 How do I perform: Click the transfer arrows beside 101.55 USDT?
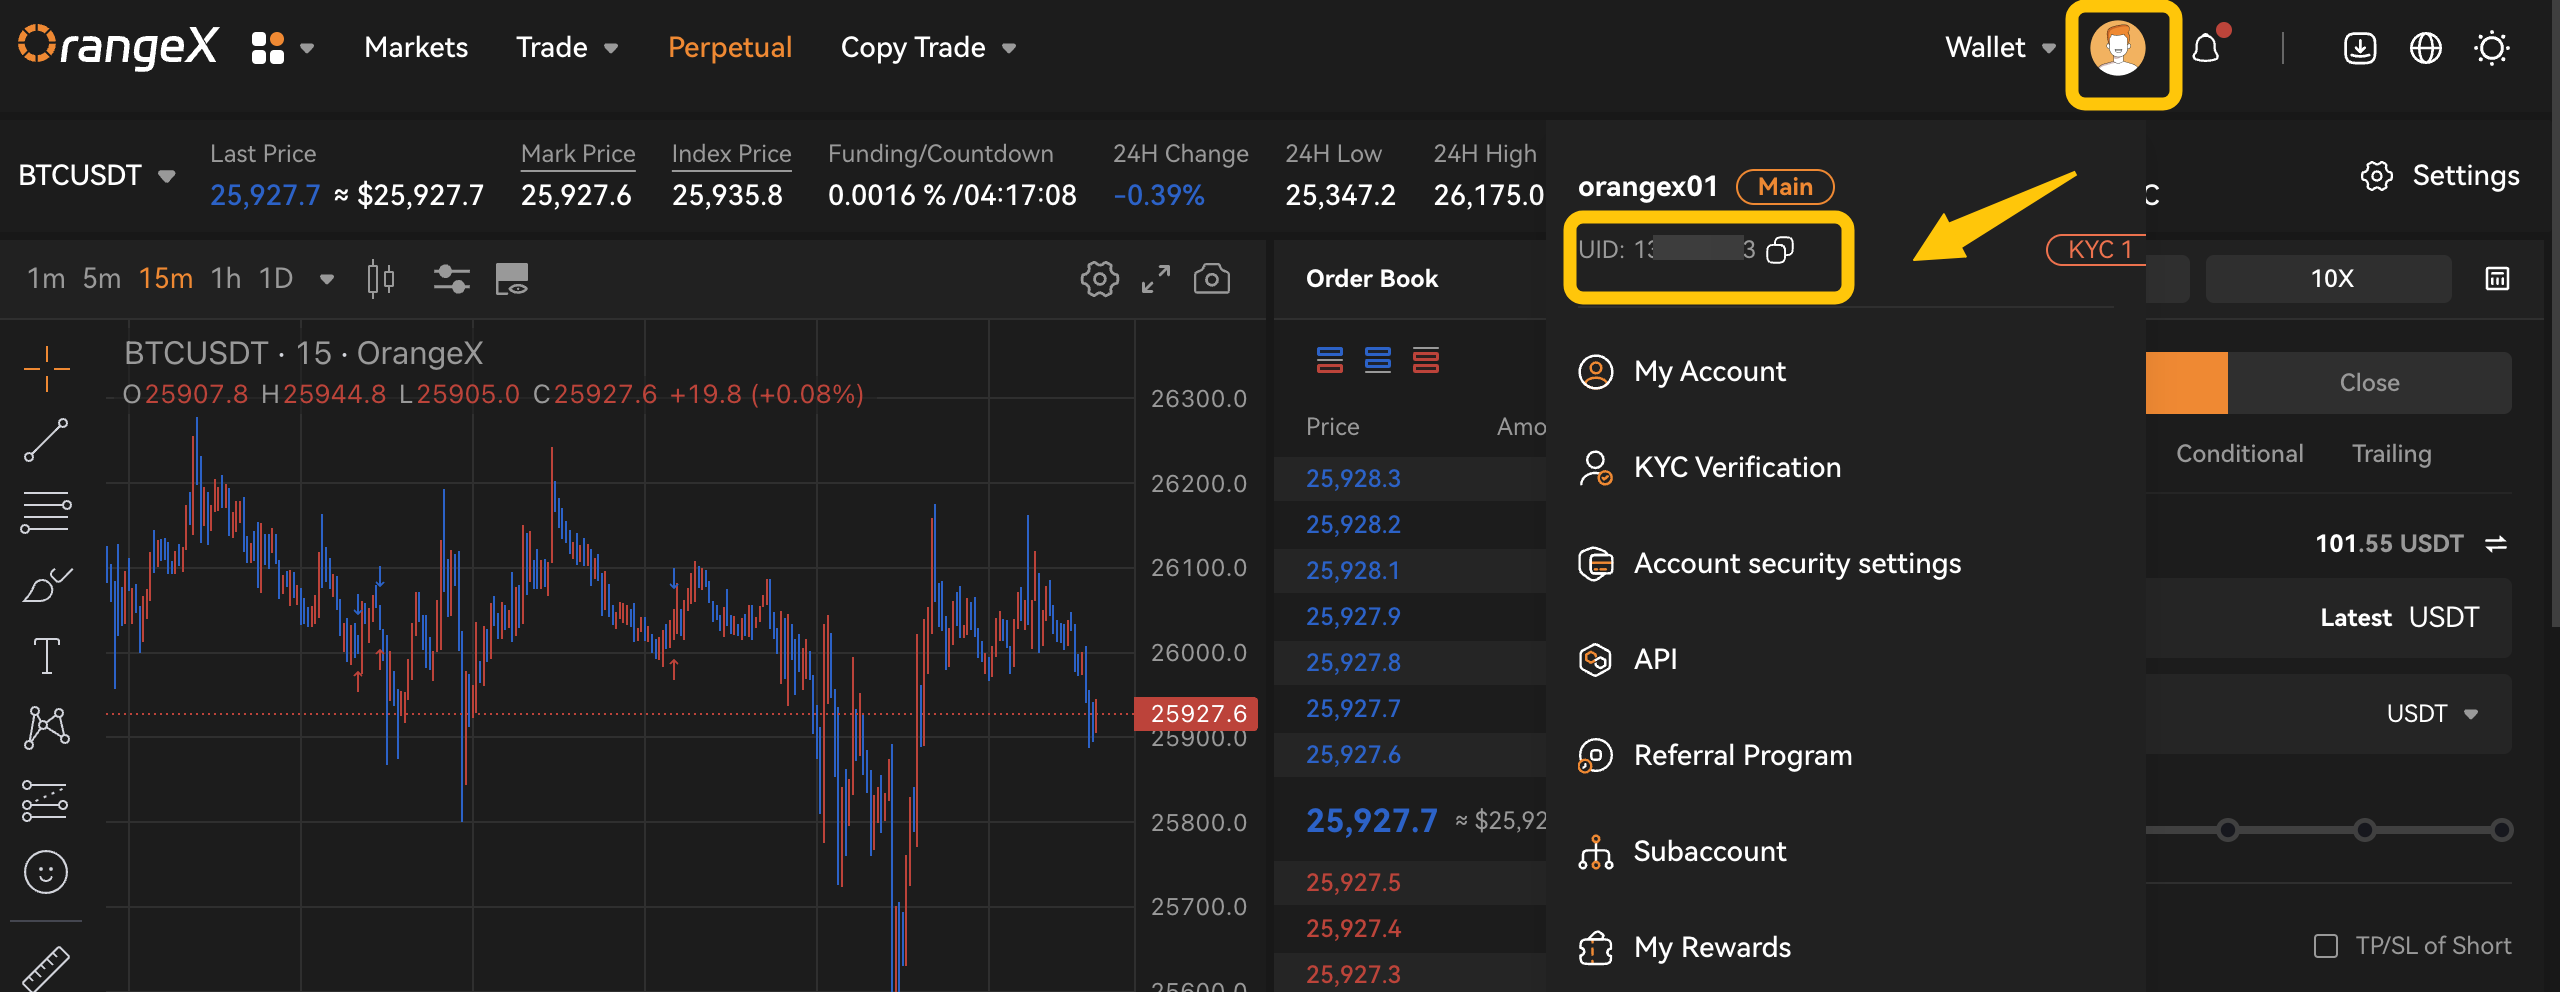2496,544
